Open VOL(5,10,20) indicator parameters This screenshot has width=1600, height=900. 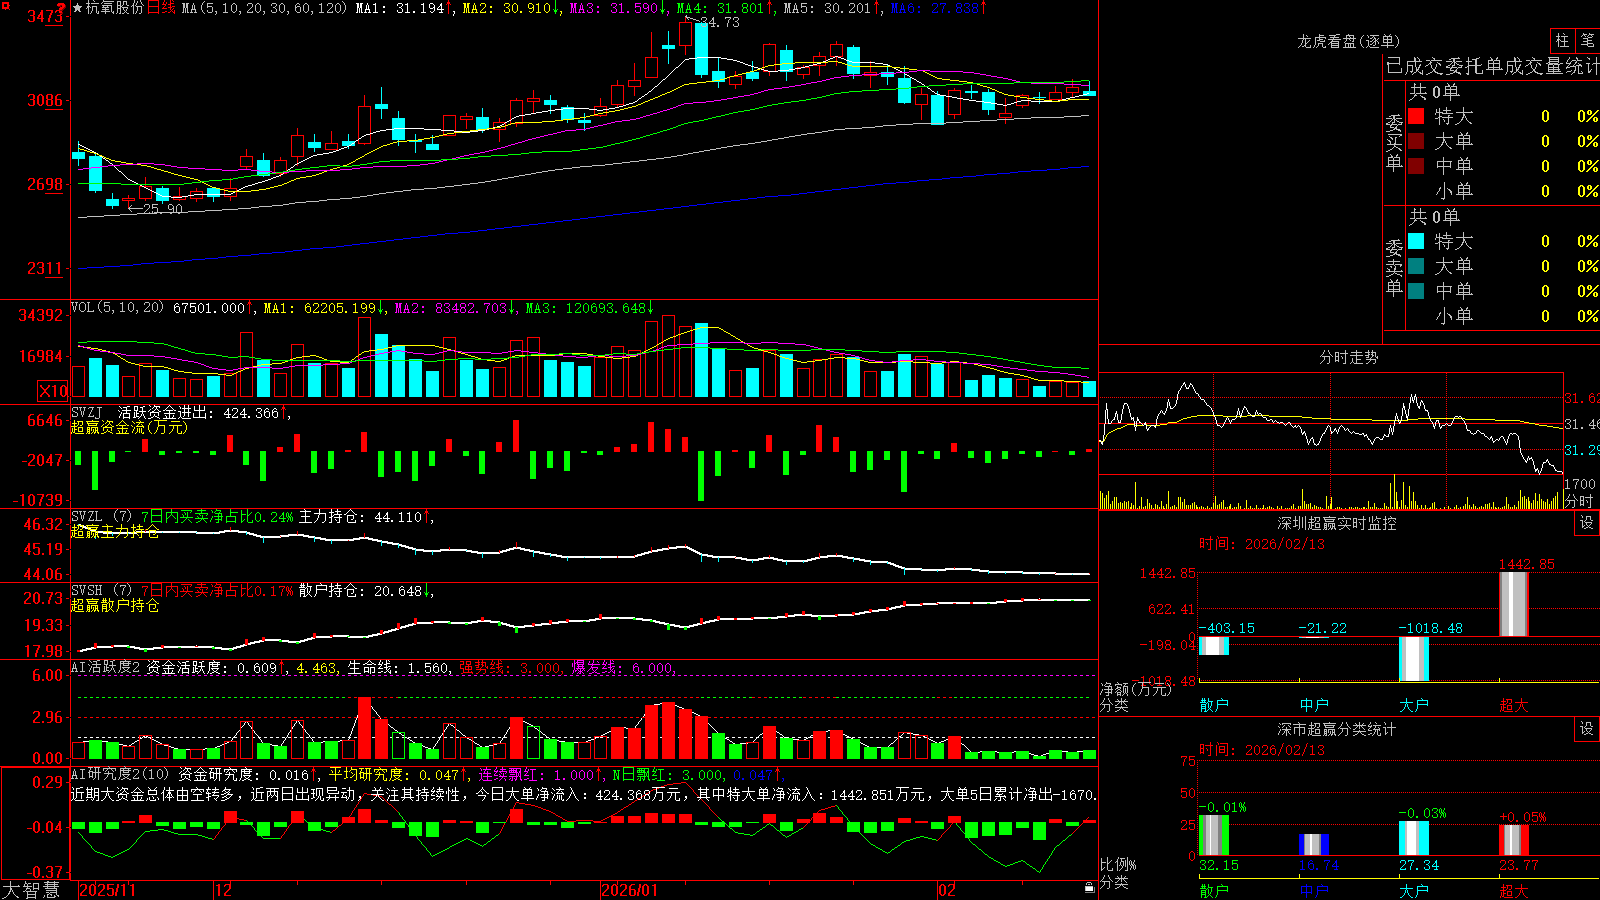pyautogui.click(x=118, y=308)
